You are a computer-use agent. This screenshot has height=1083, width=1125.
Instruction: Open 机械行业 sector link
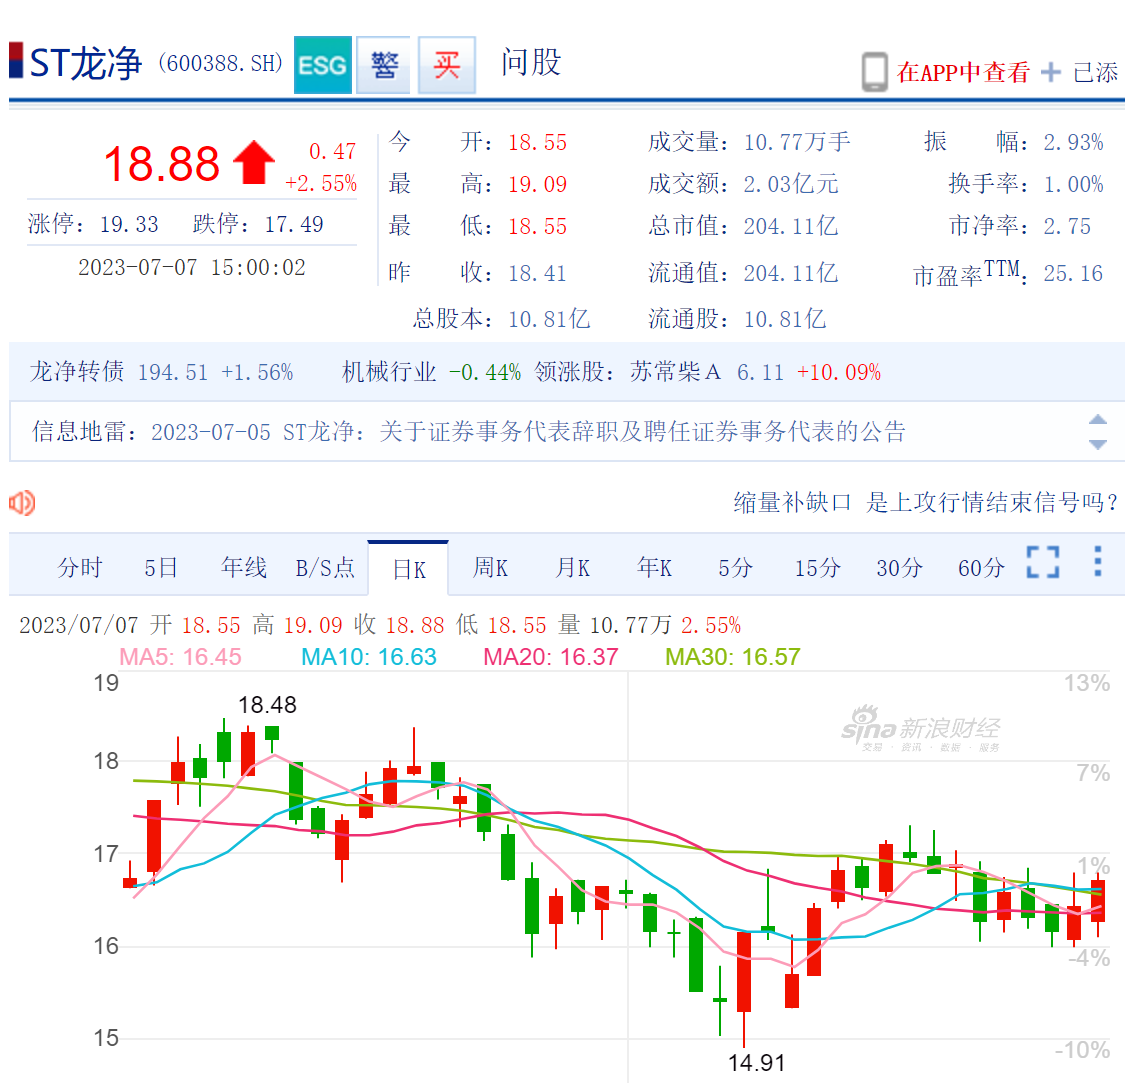tap(389, 372)
